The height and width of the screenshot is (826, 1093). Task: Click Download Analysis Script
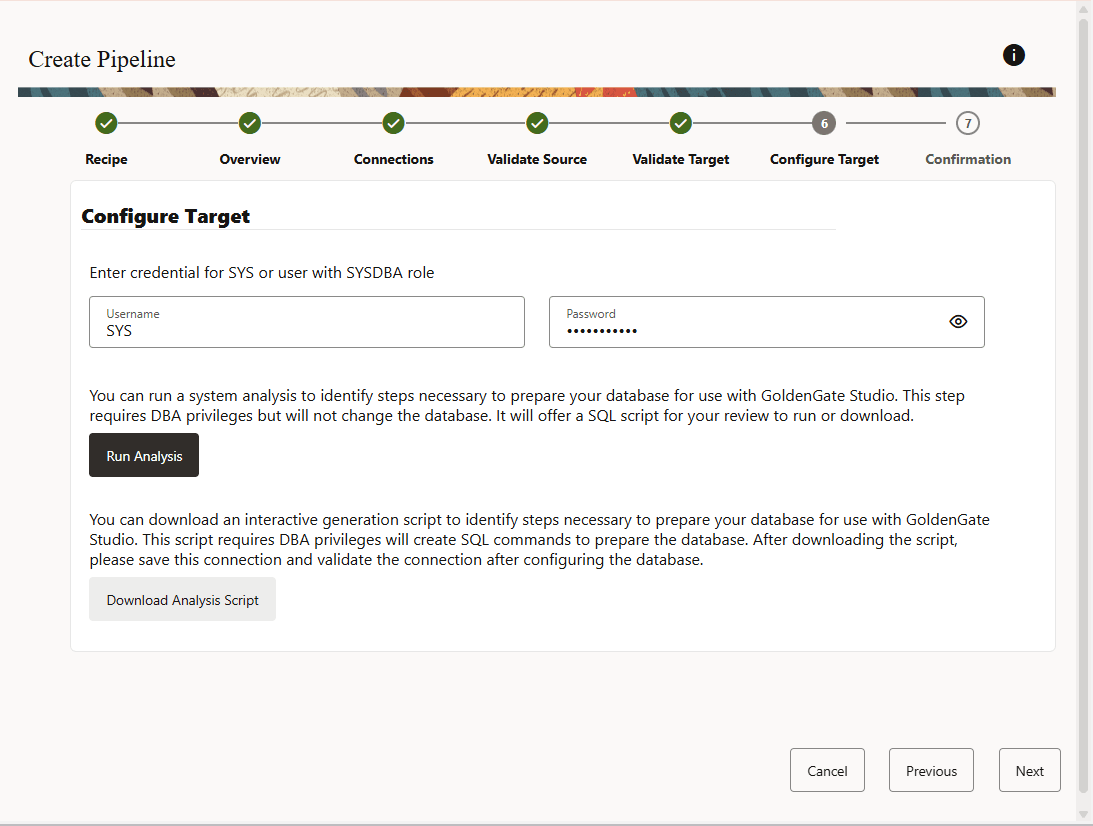182,599
